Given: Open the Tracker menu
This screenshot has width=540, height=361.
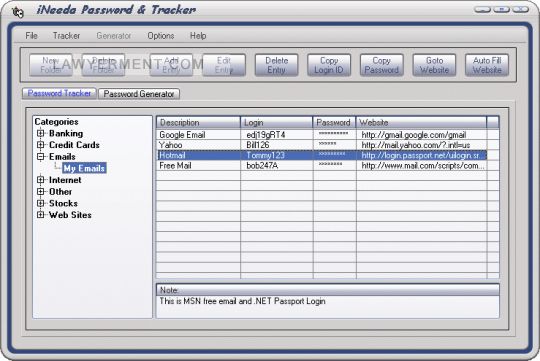Looking at the screenshot, I should [66, 36].
